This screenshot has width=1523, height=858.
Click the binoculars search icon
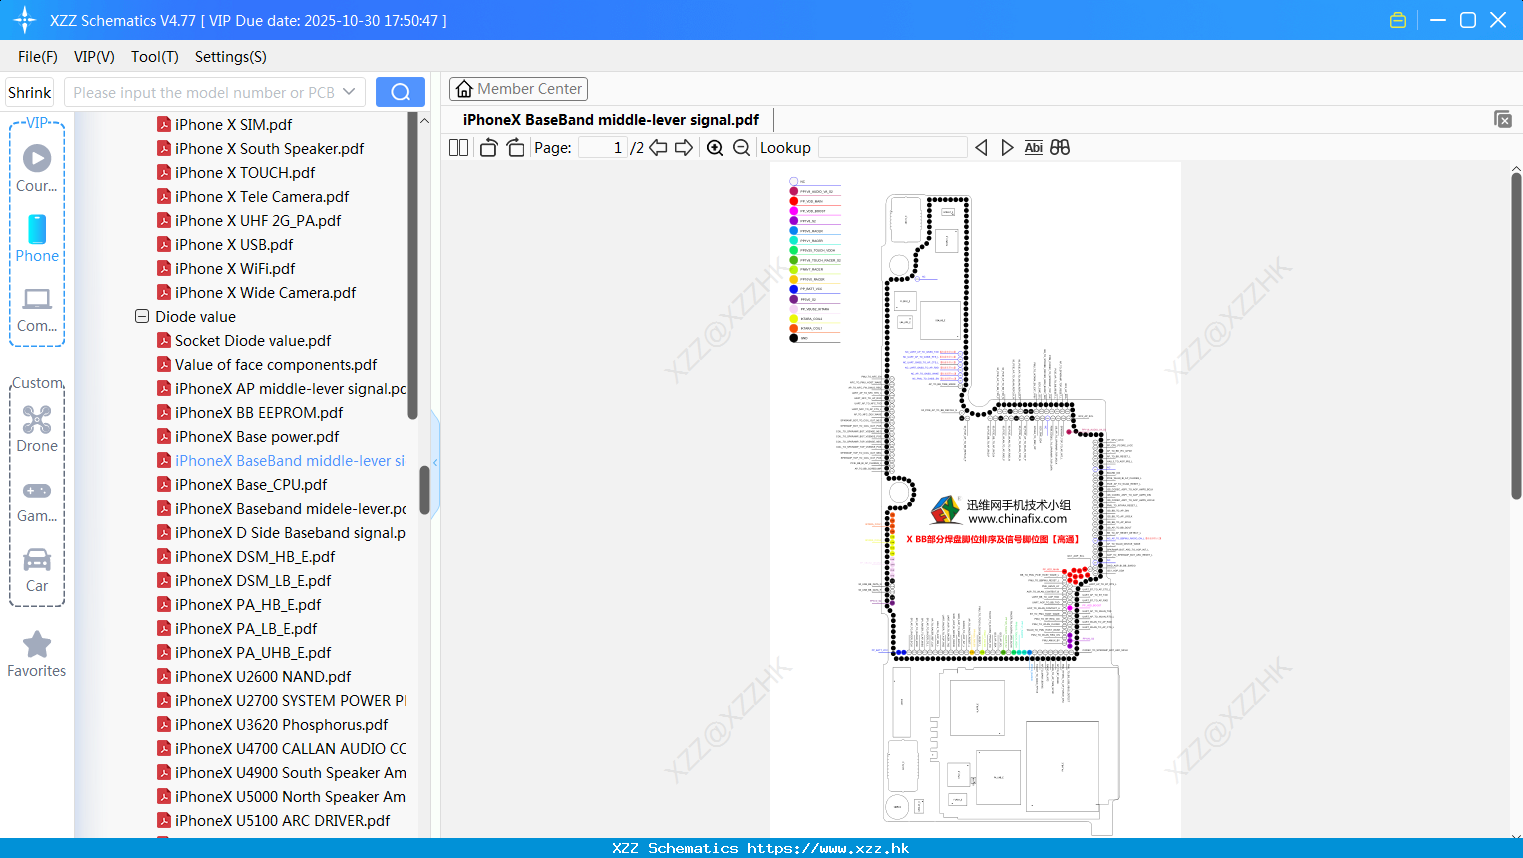pos(1060,147)
